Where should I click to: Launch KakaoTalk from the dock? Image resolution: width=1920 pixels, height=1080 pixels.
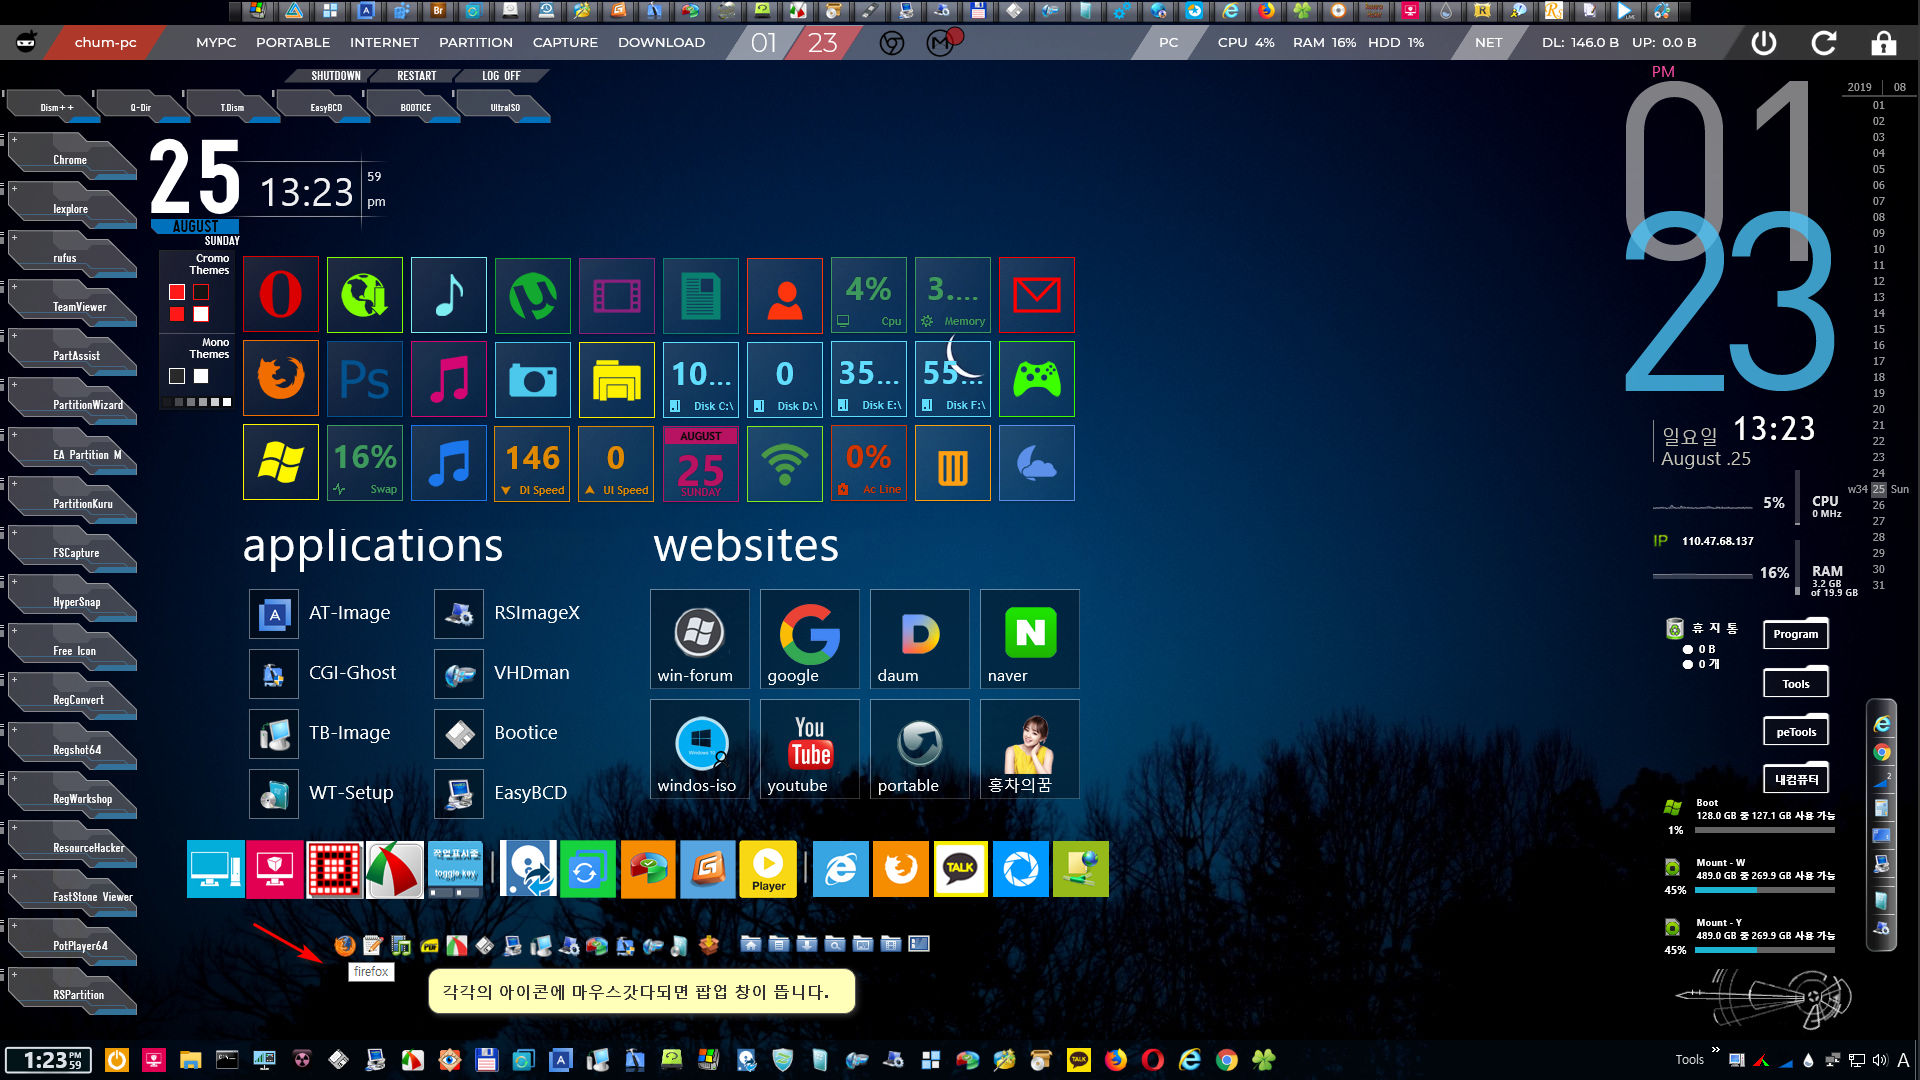point(960,869)
